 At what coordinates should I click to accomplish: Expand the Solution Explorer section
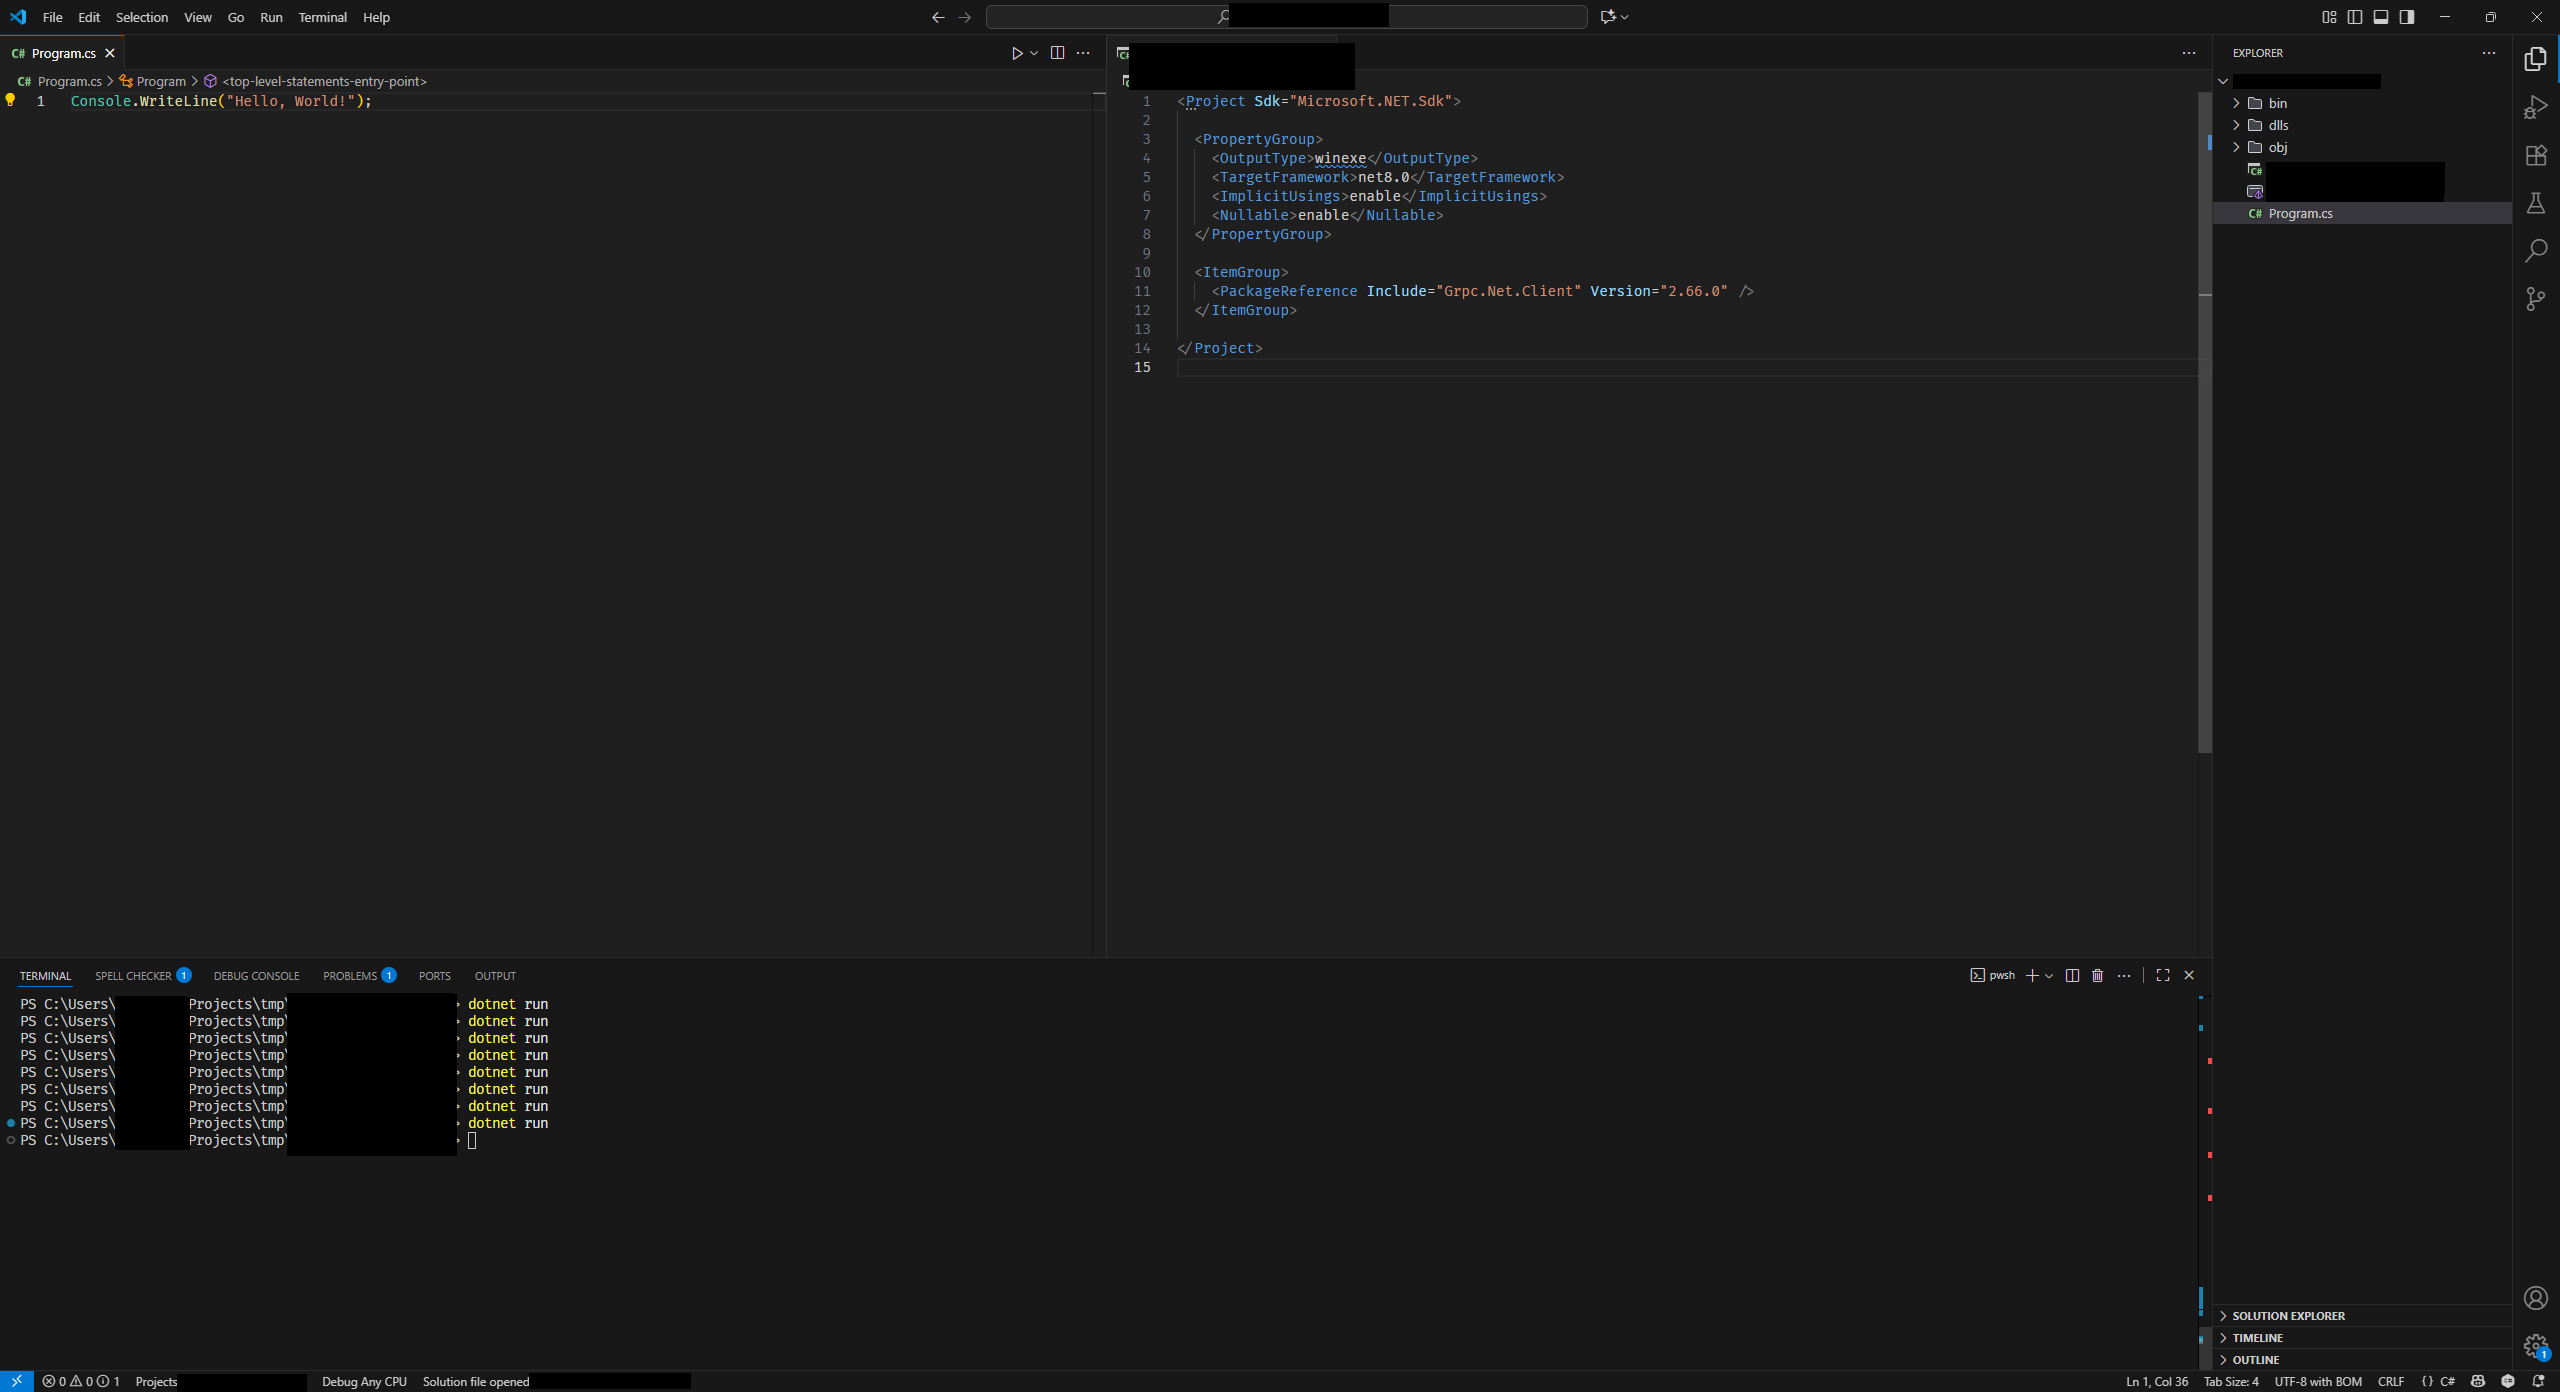click(x=2288, y=1316)
